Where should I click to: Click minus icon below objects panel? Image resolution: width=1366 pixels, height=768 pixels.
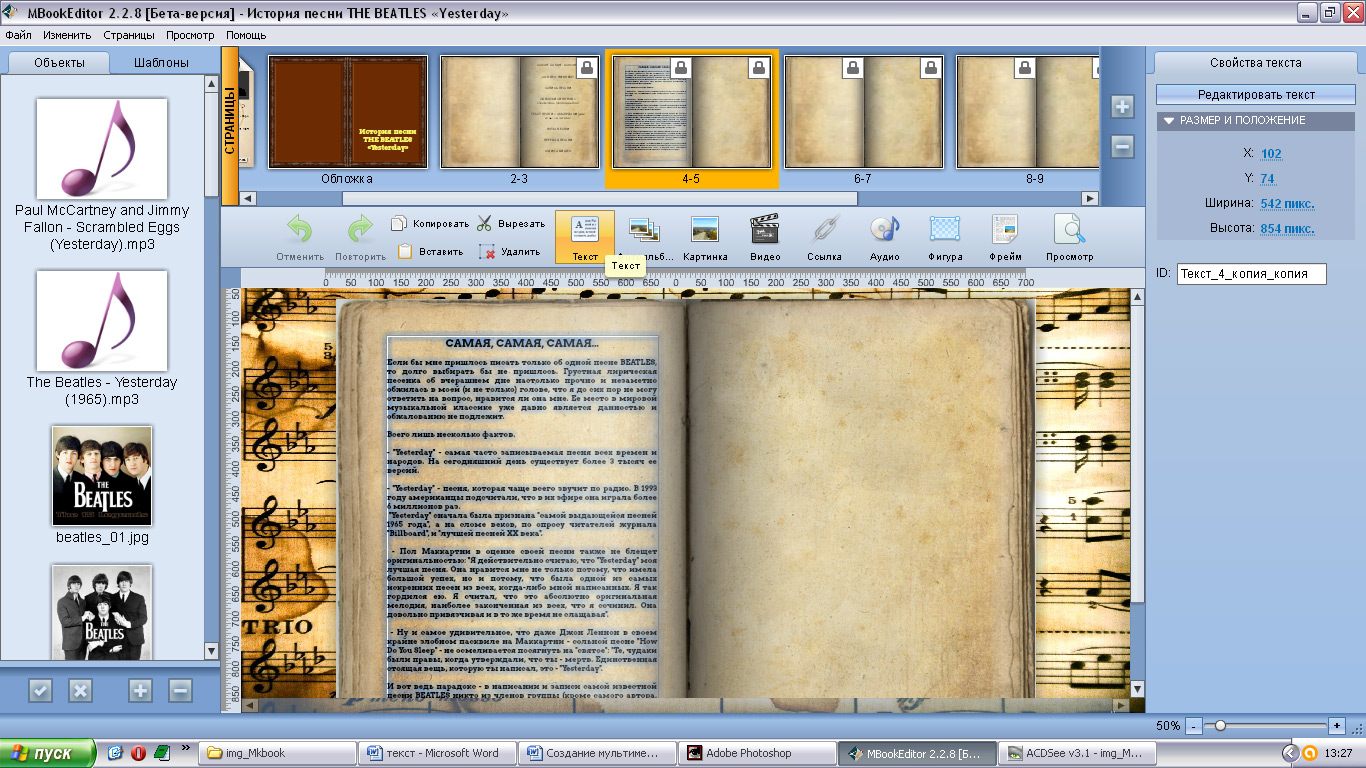[180, 690]
